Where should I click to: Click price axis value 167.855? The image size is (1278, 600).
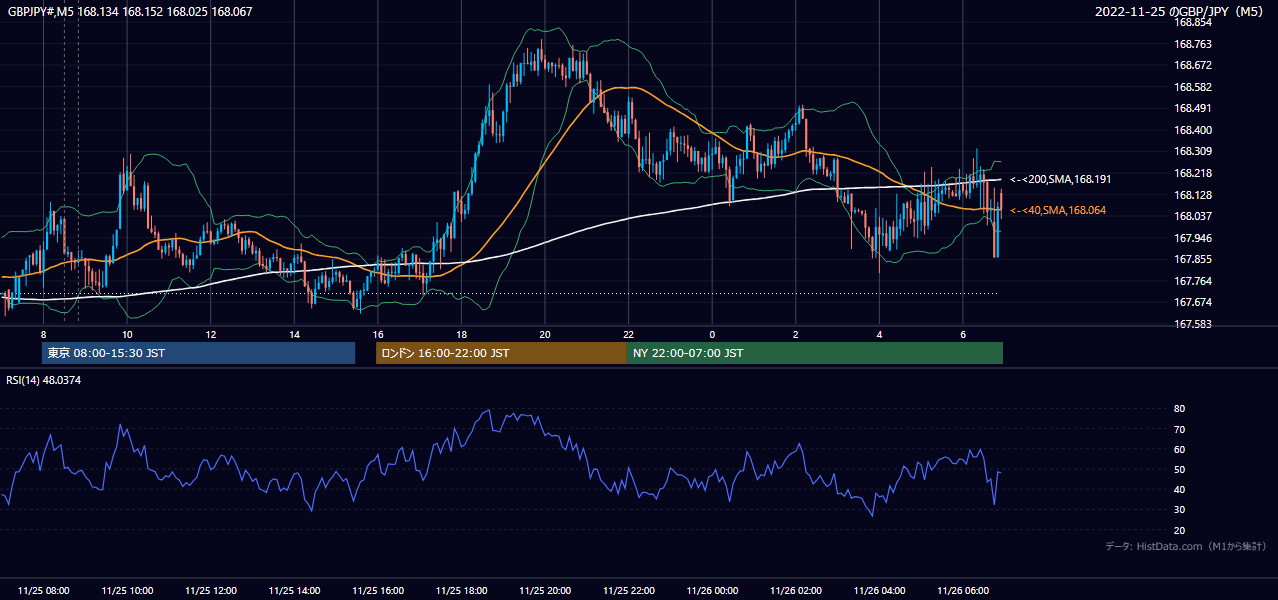coord(1192,259)
